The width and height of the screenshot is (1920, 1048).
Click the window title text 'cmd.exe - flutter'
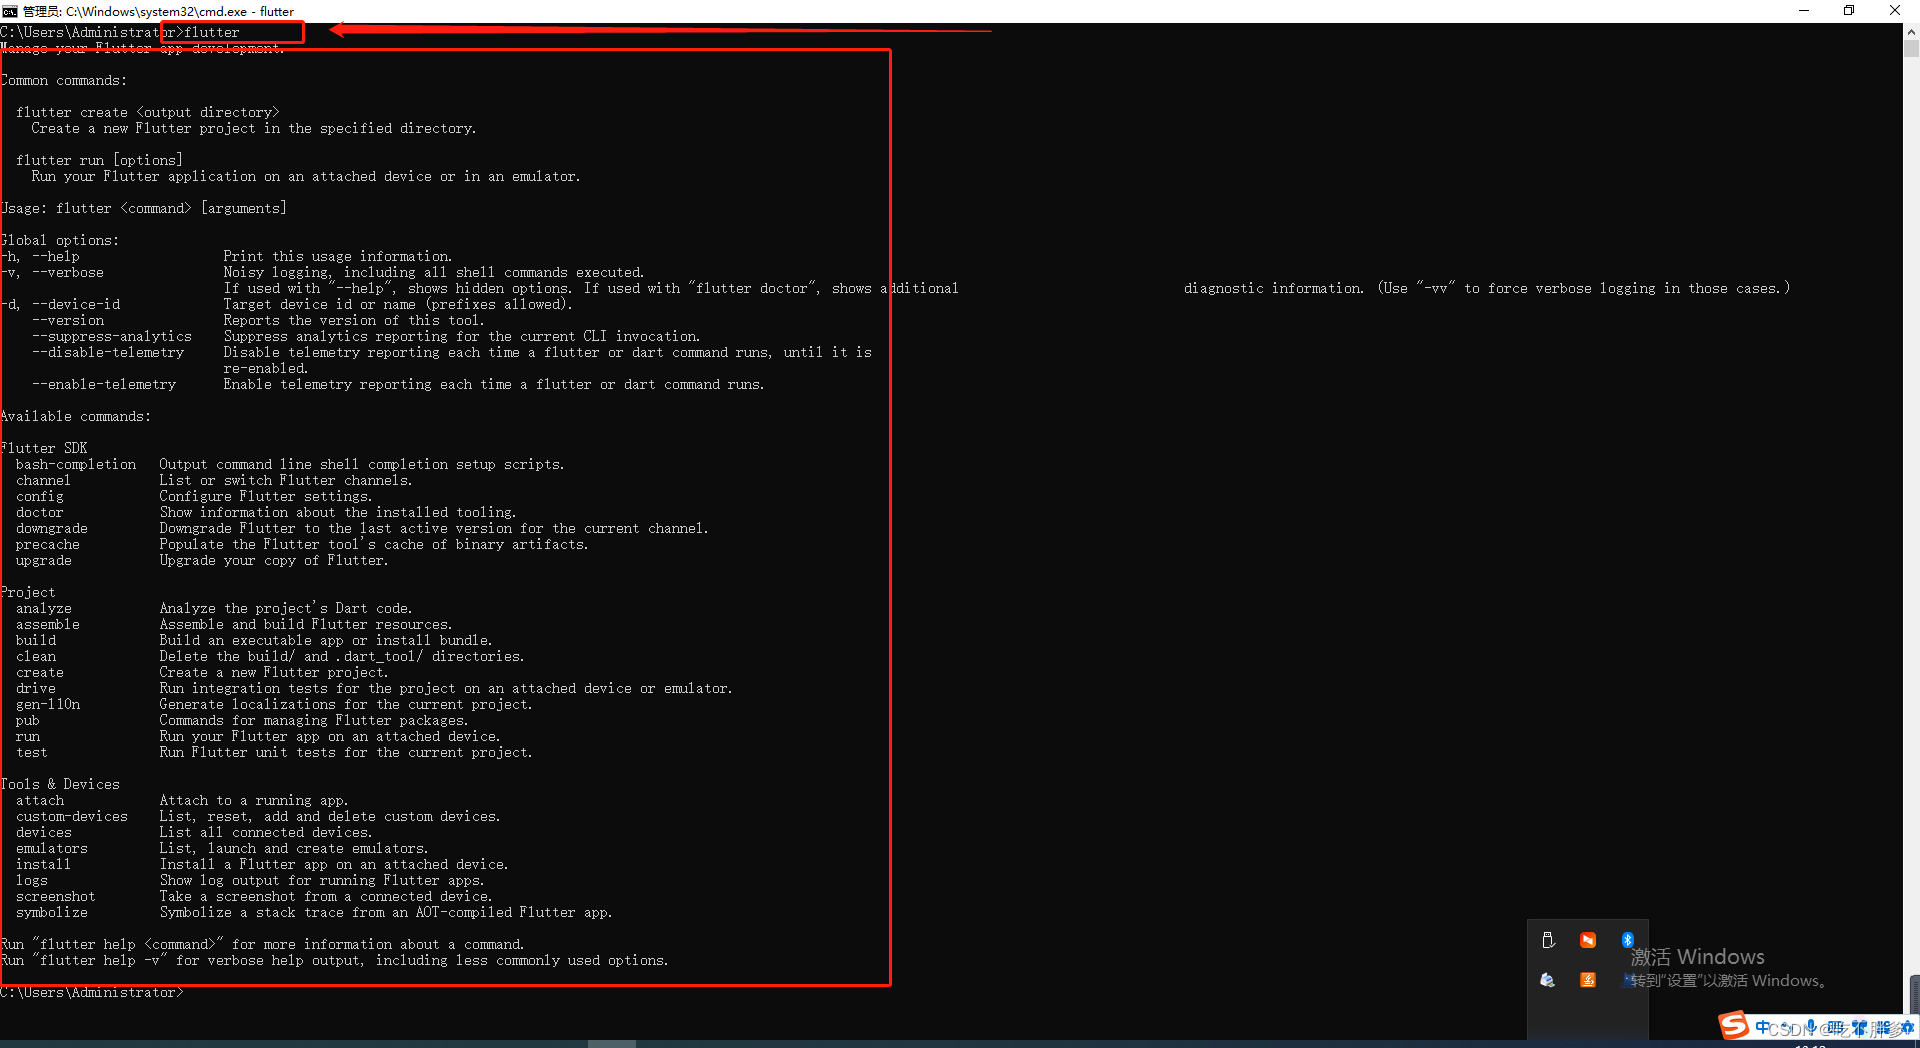tap(246, 12)
